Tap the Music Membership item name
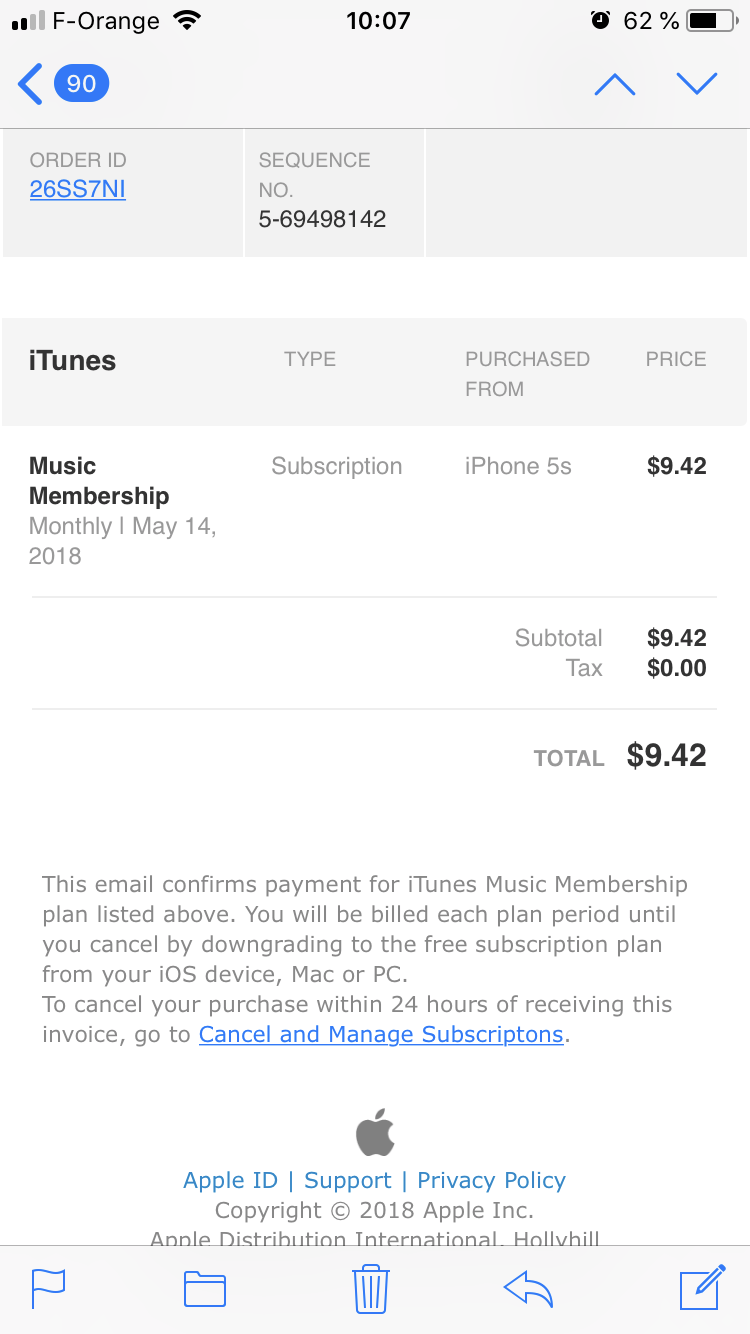 [x=99, y=481]
